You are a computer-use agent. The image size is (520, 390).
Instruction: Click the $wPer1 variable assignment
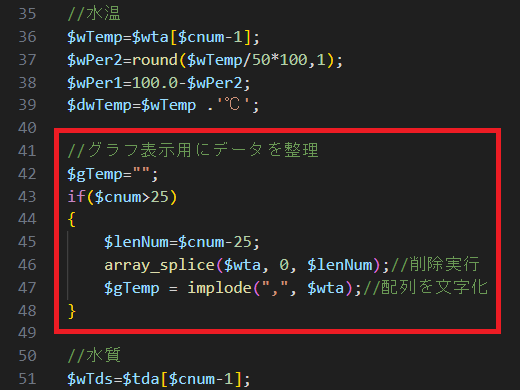95,83
